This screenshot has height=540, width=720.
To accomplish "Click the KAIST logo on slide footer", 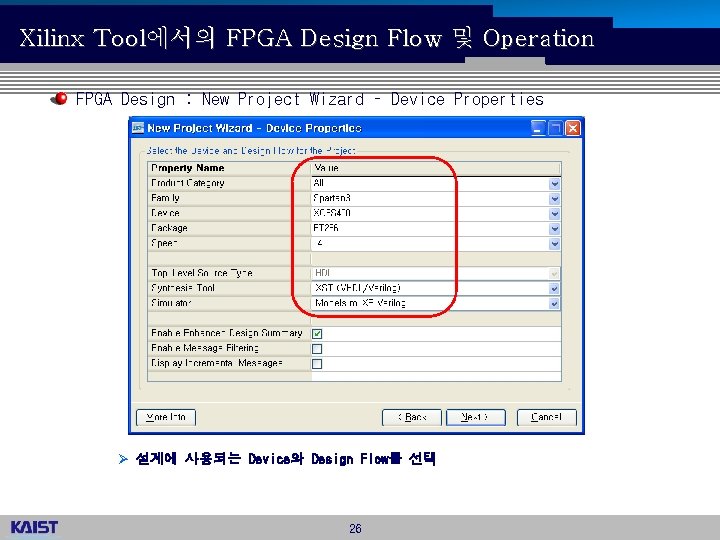I will point(34,527).
